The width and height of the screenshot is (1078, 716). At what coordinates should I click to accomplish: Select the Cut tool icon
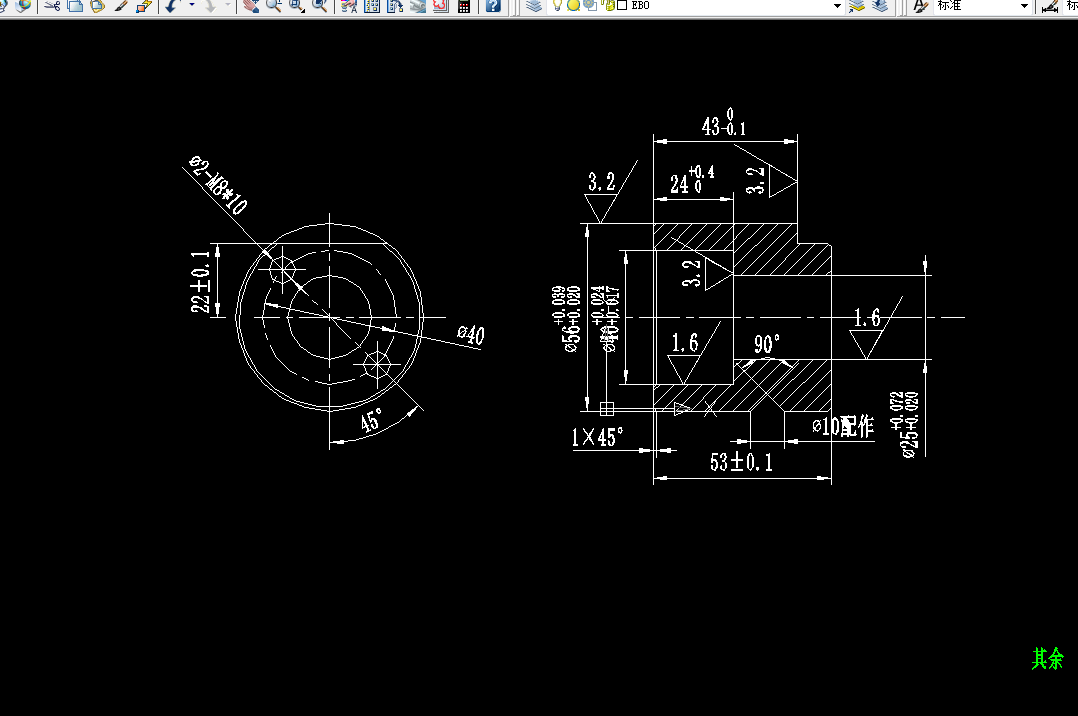pos(52,7)
